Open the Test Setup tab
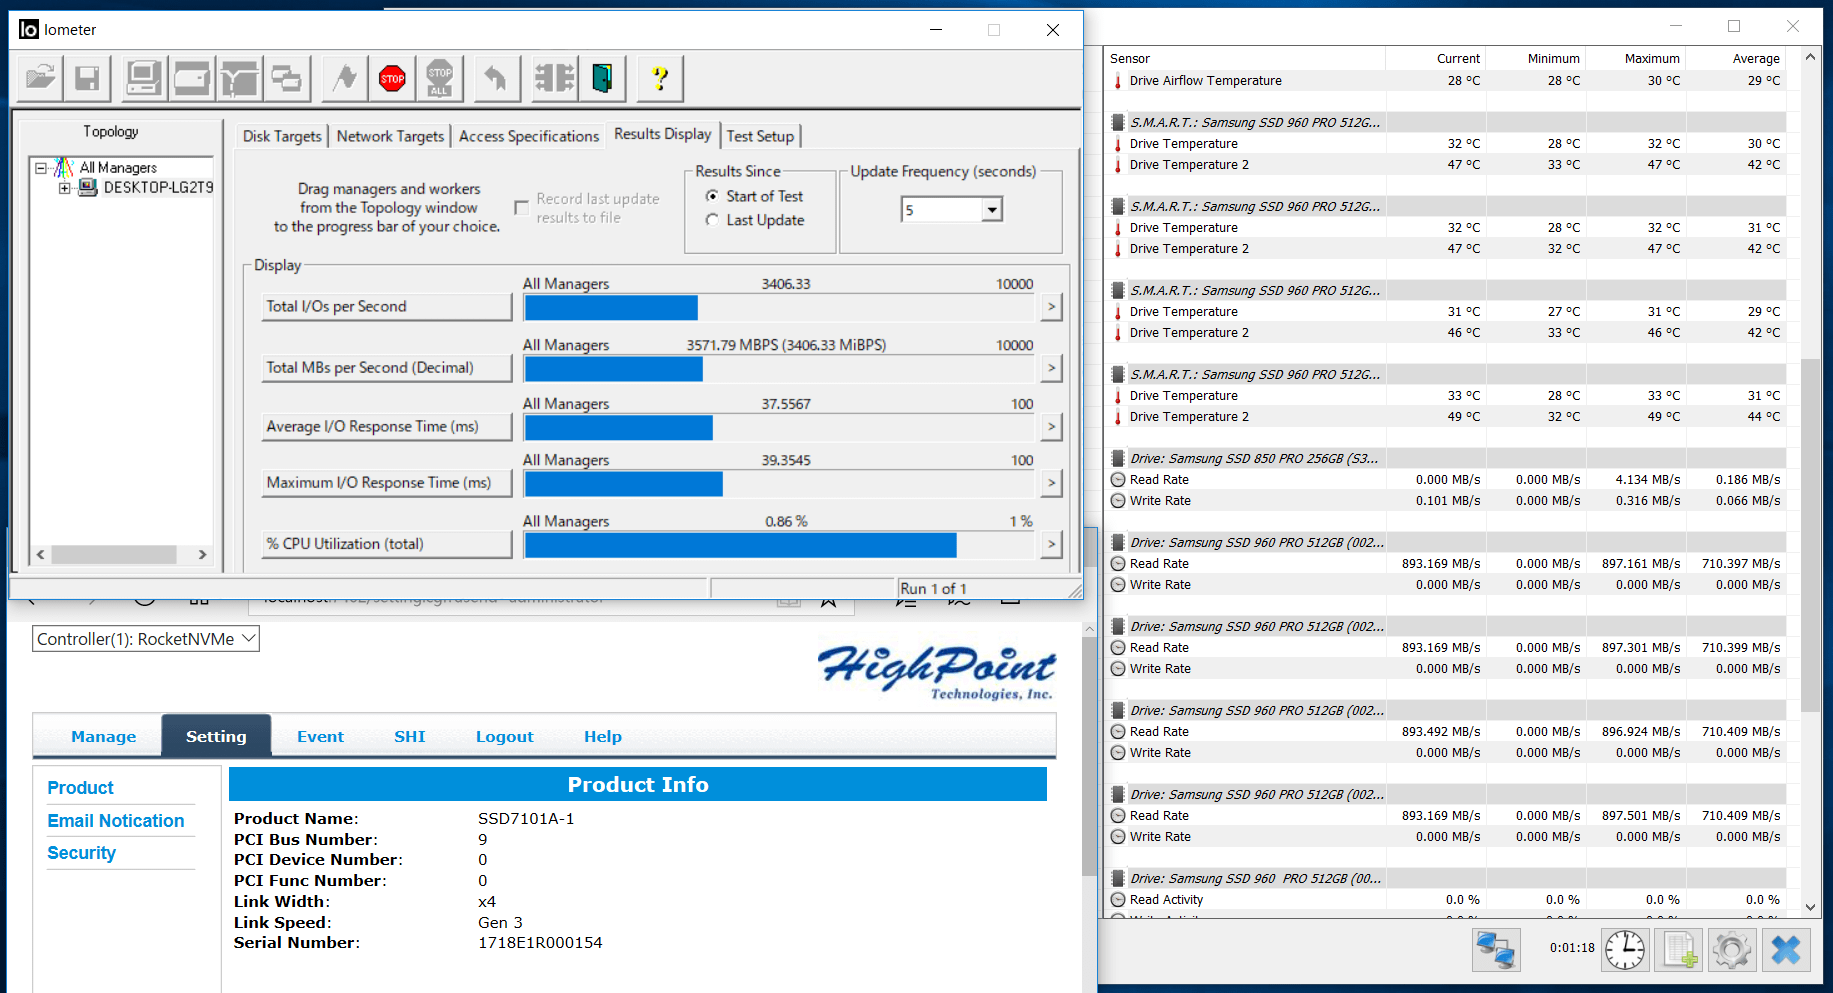This screenshot has width=1833, height=993. (760, 136)
